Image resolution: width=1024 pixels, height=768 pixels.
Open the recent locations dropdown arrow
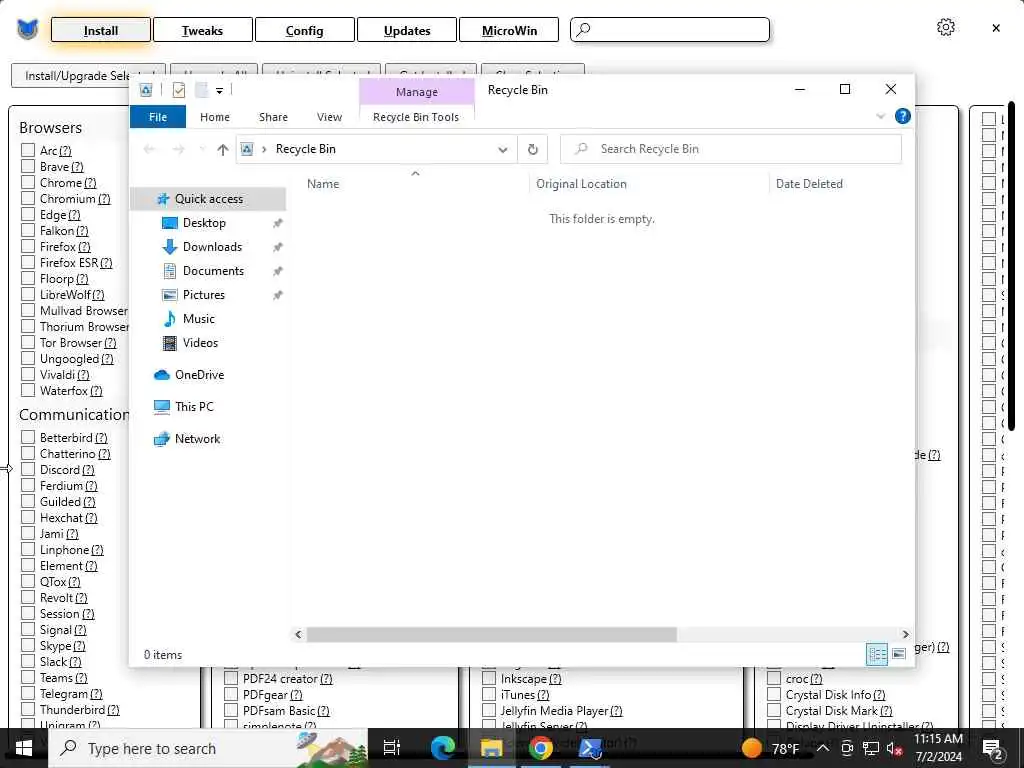tap(202, 150)
